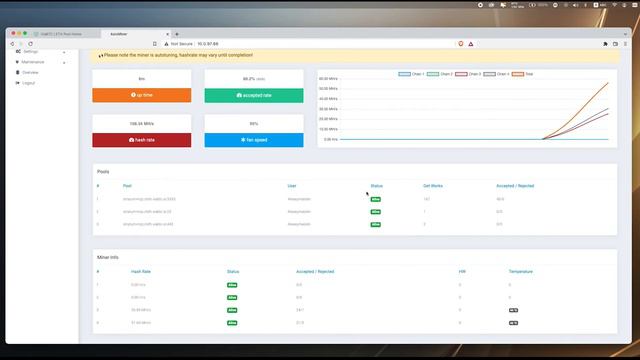Image resolution: width=640 pixels, height=360 pixels.
Task: Click Alive status badge of pool 1
Action: (376, 199)
